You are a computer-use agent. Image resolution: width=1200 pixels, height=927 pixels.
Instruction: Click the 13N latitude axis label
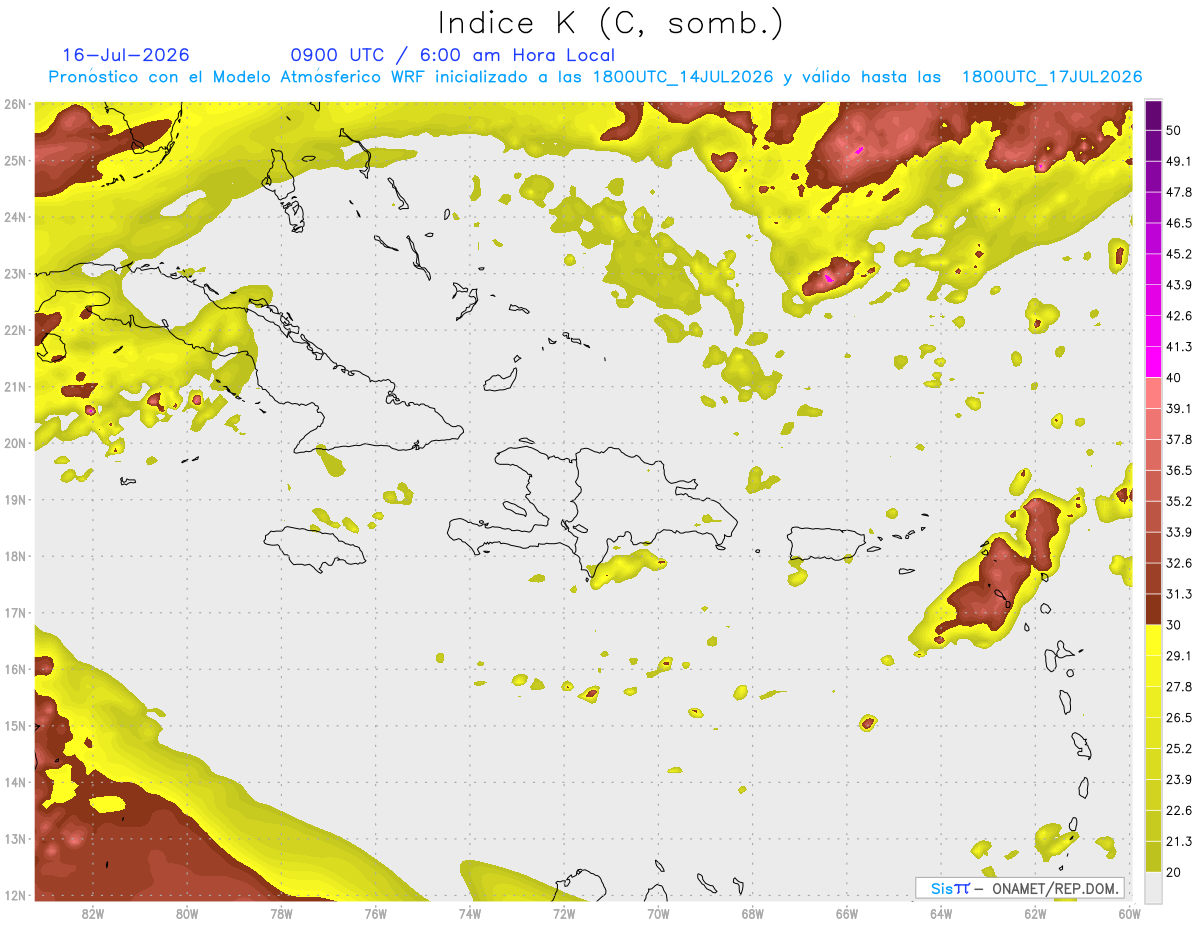pyautogui.click(x=15, y=838)
